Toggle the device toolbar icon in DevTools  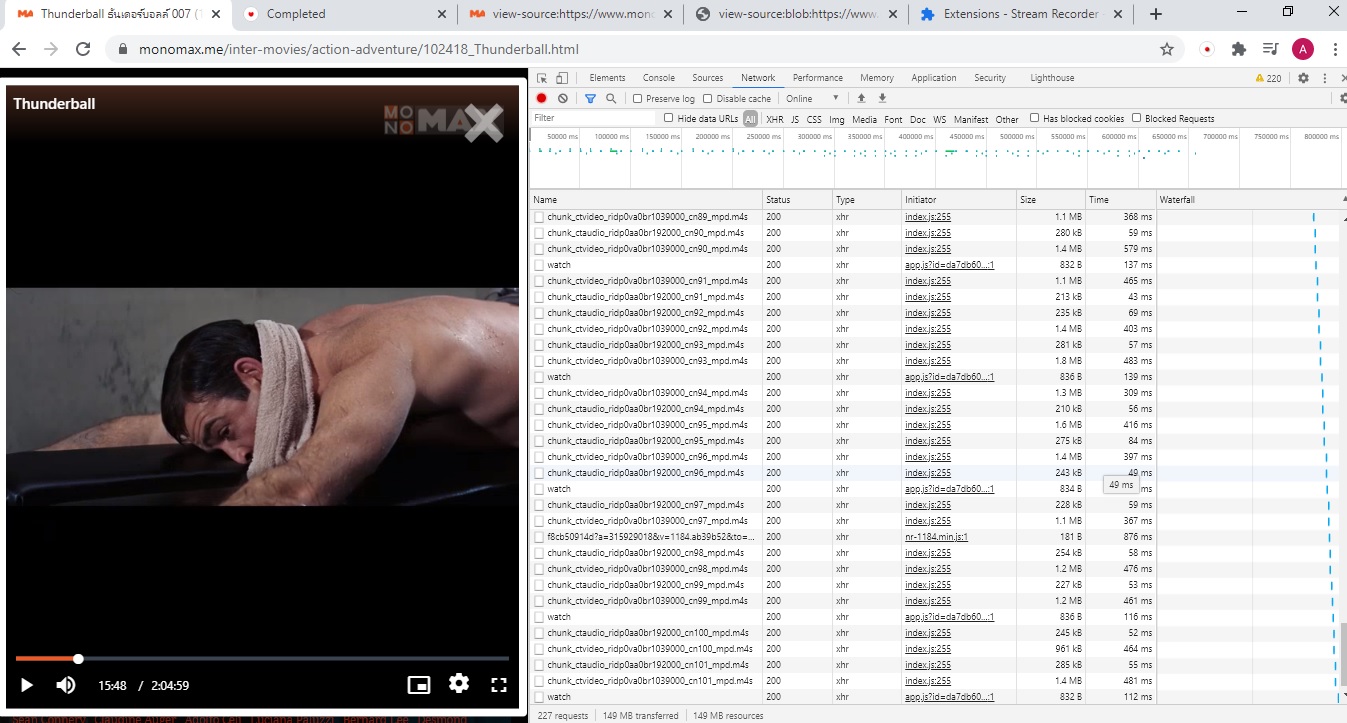pos(562,78)
